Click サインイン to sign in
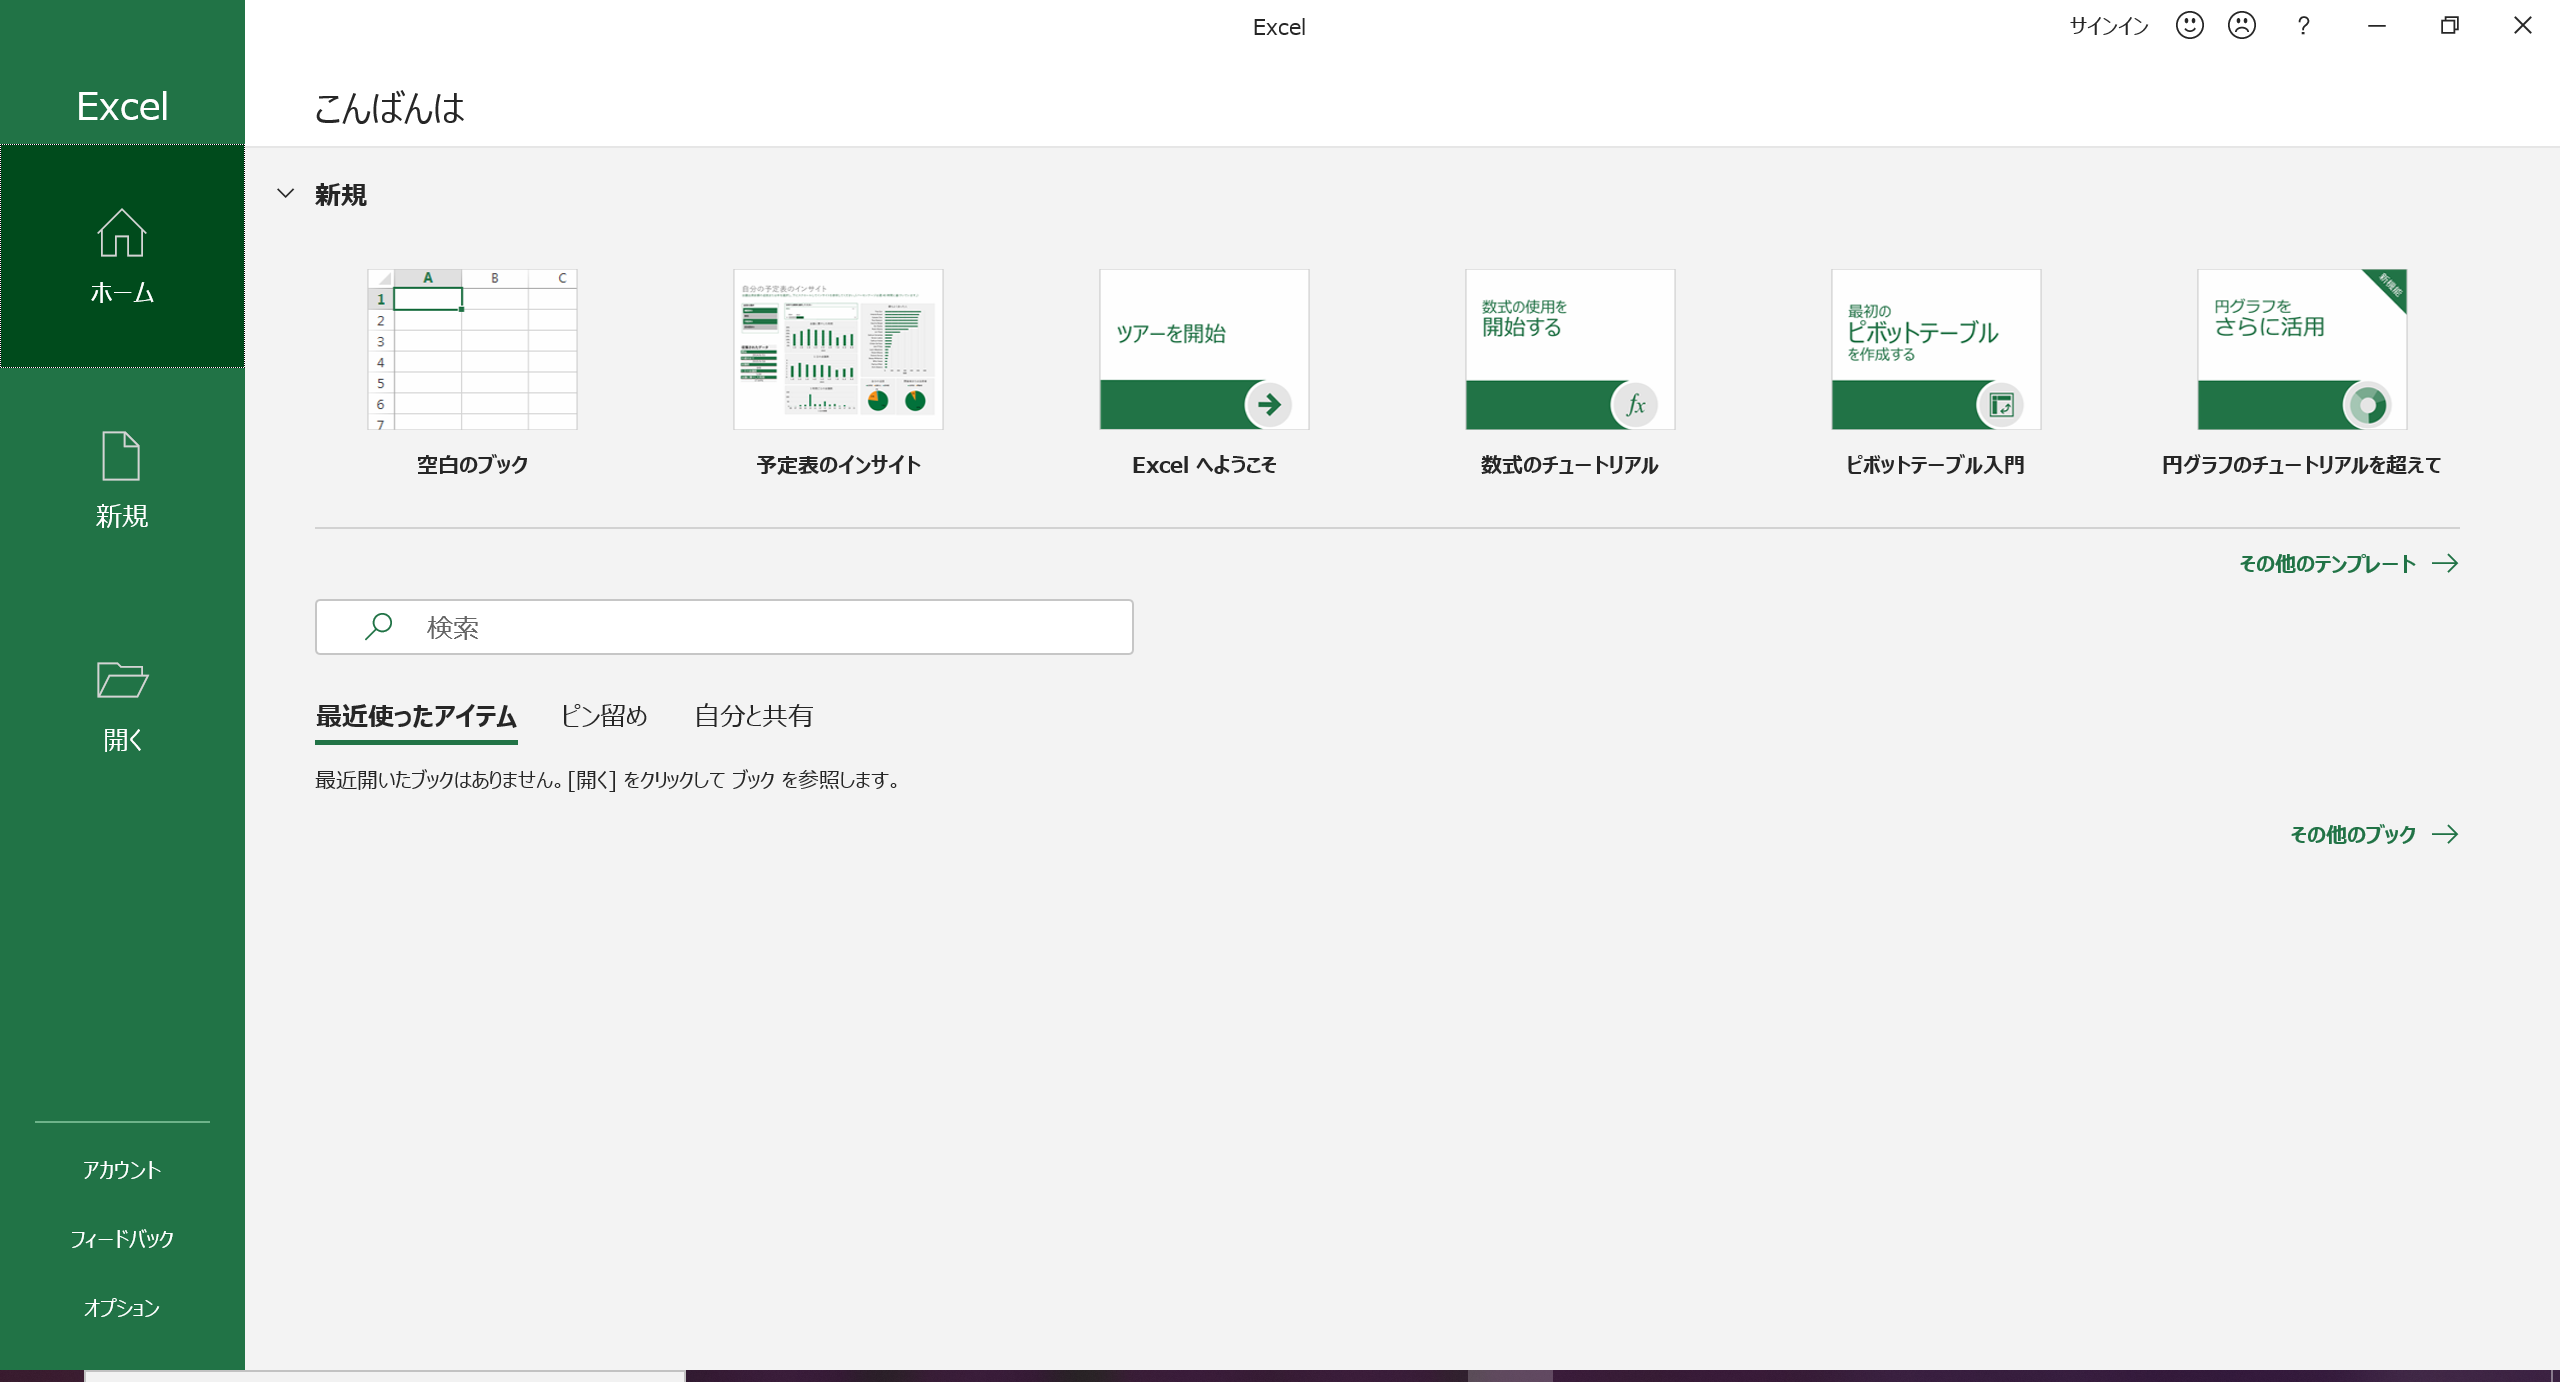Viewport: 2560px width, 1382px height. coord(2108,27)
